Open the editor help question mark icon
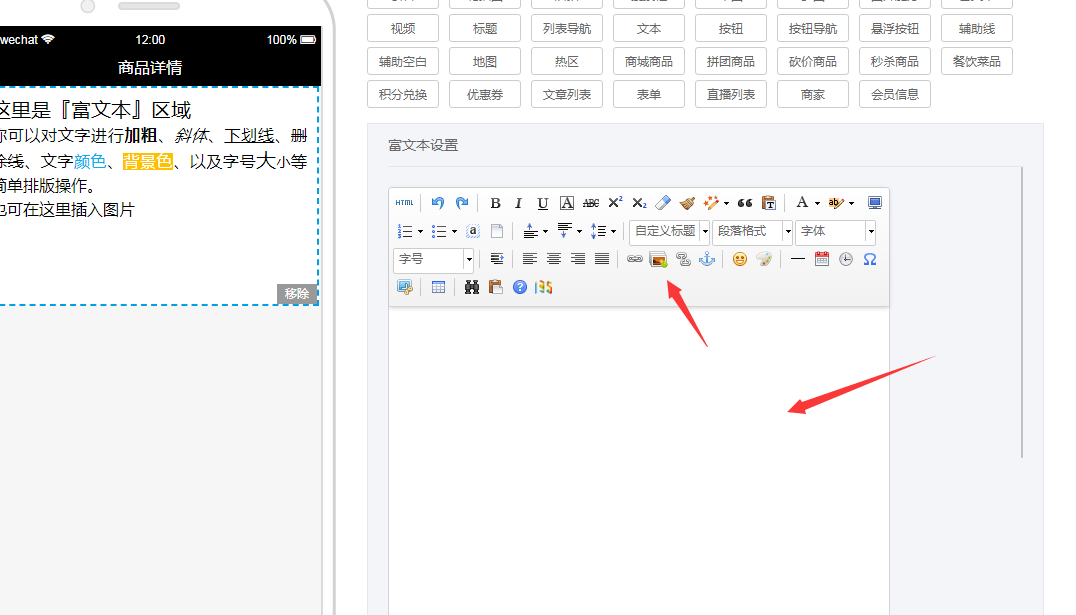This screenshot has height=615, width=1076. tap(519, 287)
